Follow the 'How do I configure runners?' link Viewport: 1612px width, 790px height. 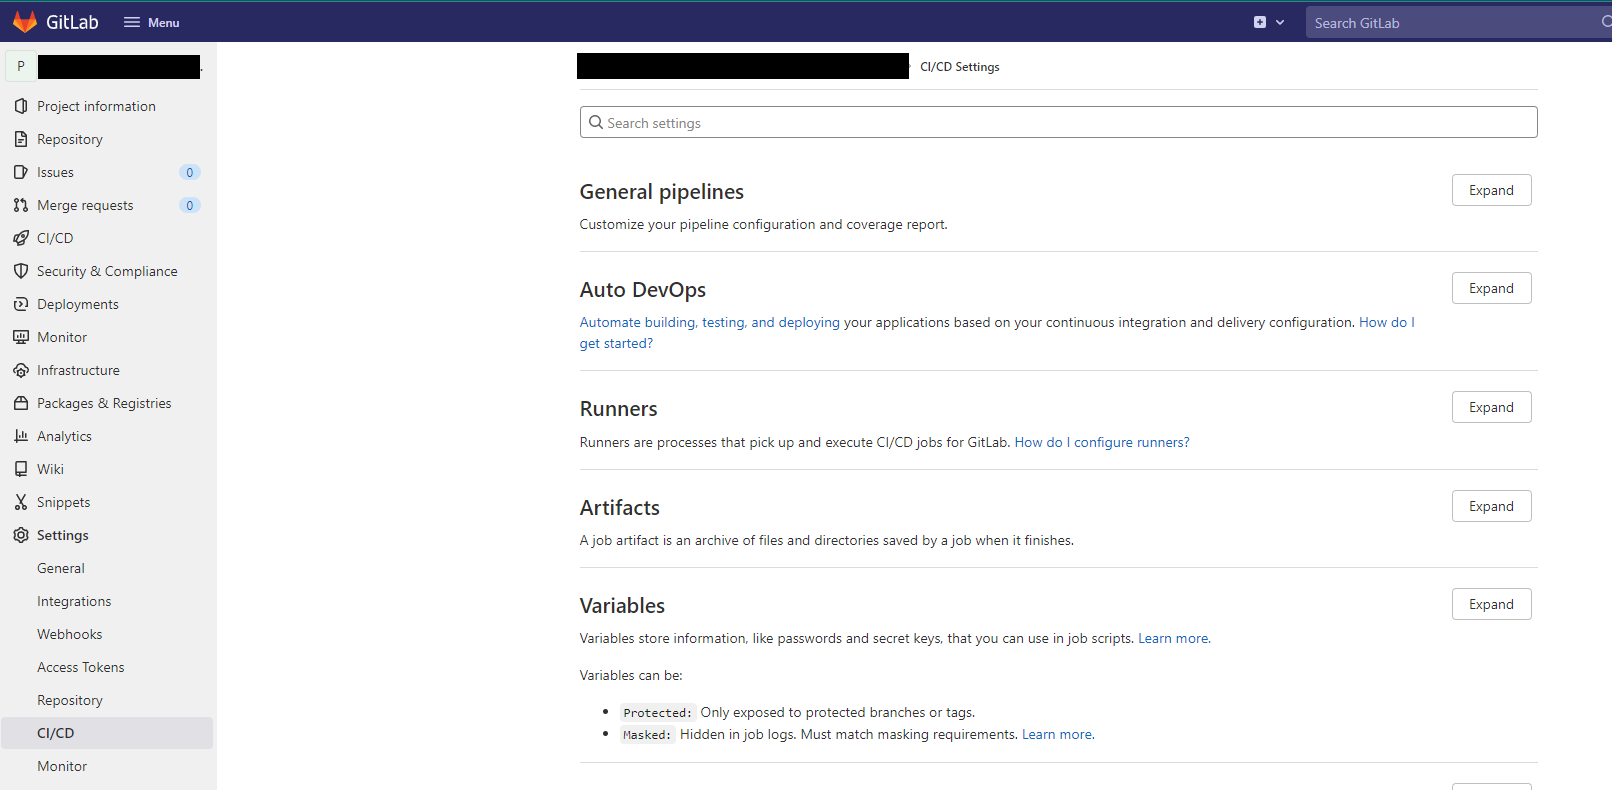coord(1102,442)
